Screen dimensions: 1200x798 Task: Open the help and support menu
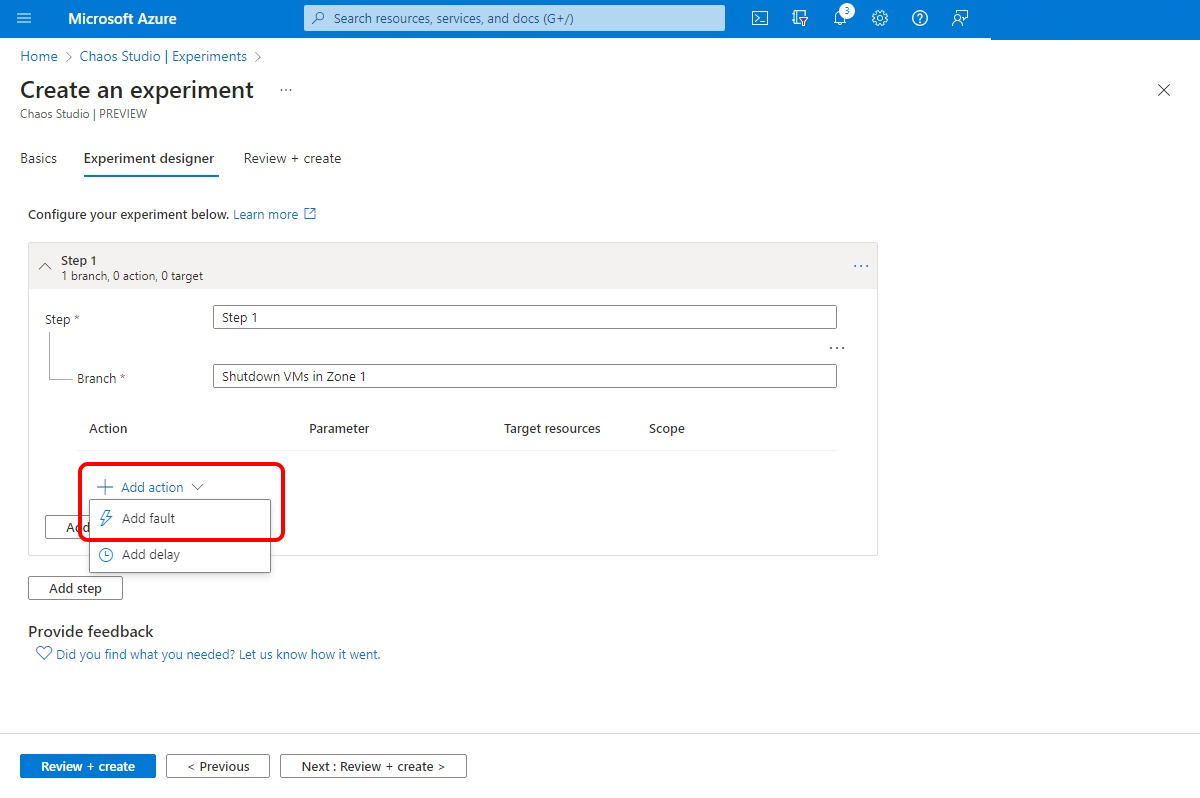click(919, 18)
